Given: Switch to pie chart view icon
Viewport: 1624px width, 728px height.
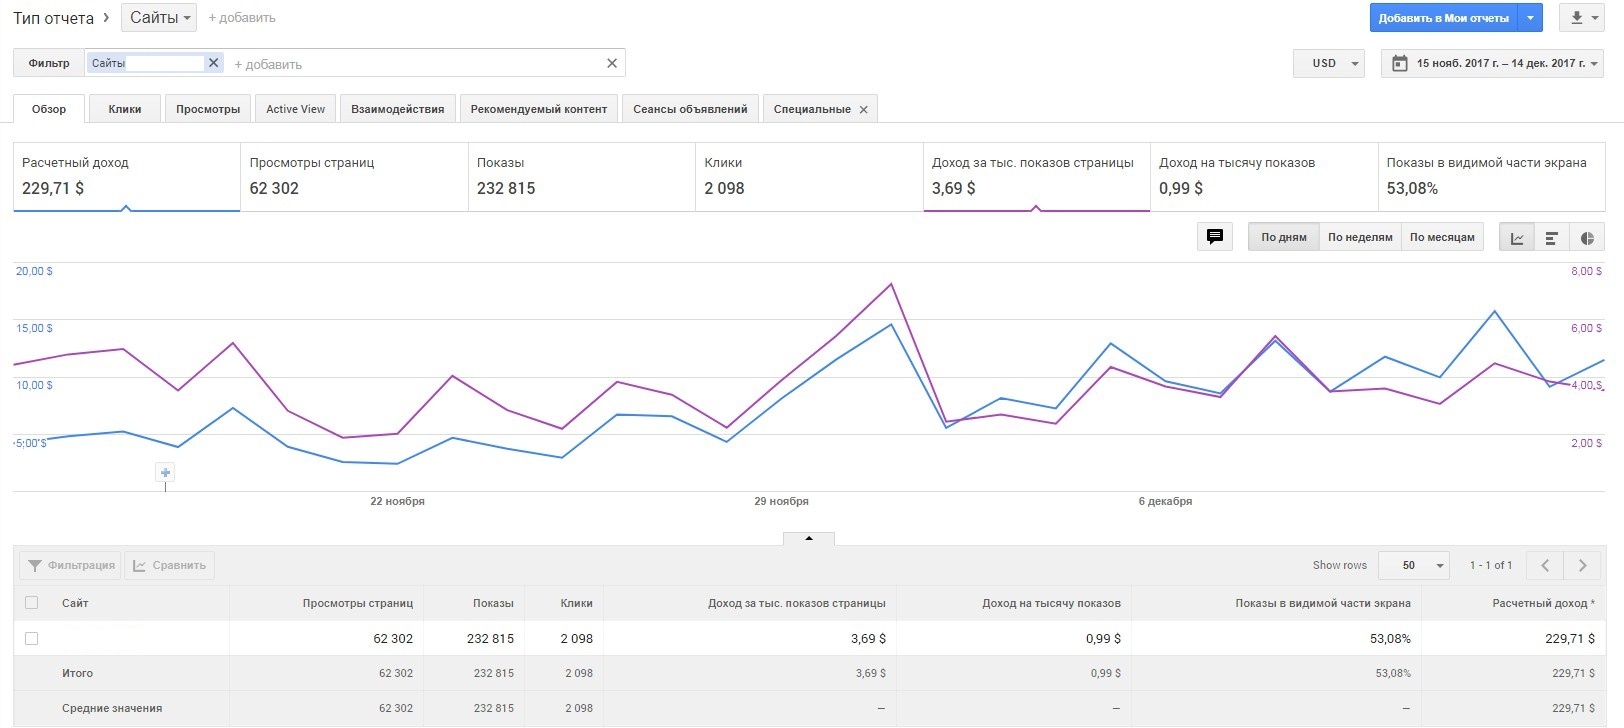Looking at the screenshot, I should (1587, 238).
